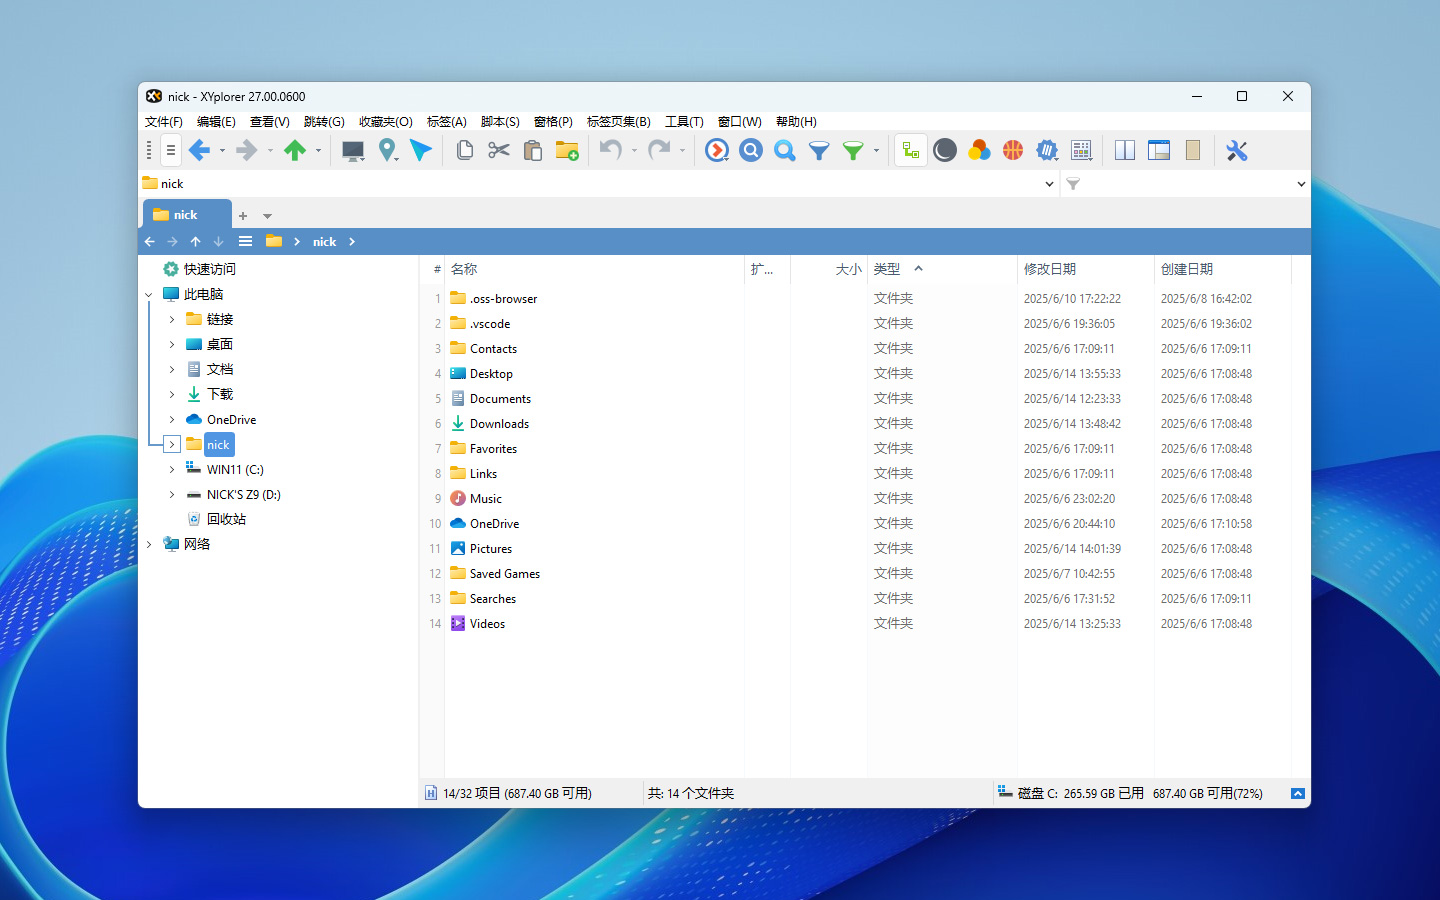The height and width of the screenshot is (900, 1440).
Task: Toggle the beige Catalog panel button
Action: click(1193, 151)
